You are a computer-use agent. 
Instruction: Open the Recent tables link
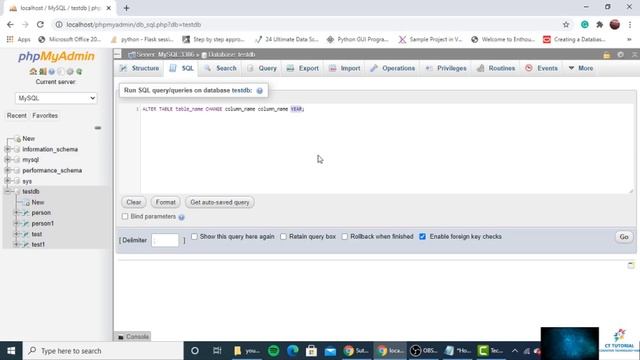pos(16,116)
